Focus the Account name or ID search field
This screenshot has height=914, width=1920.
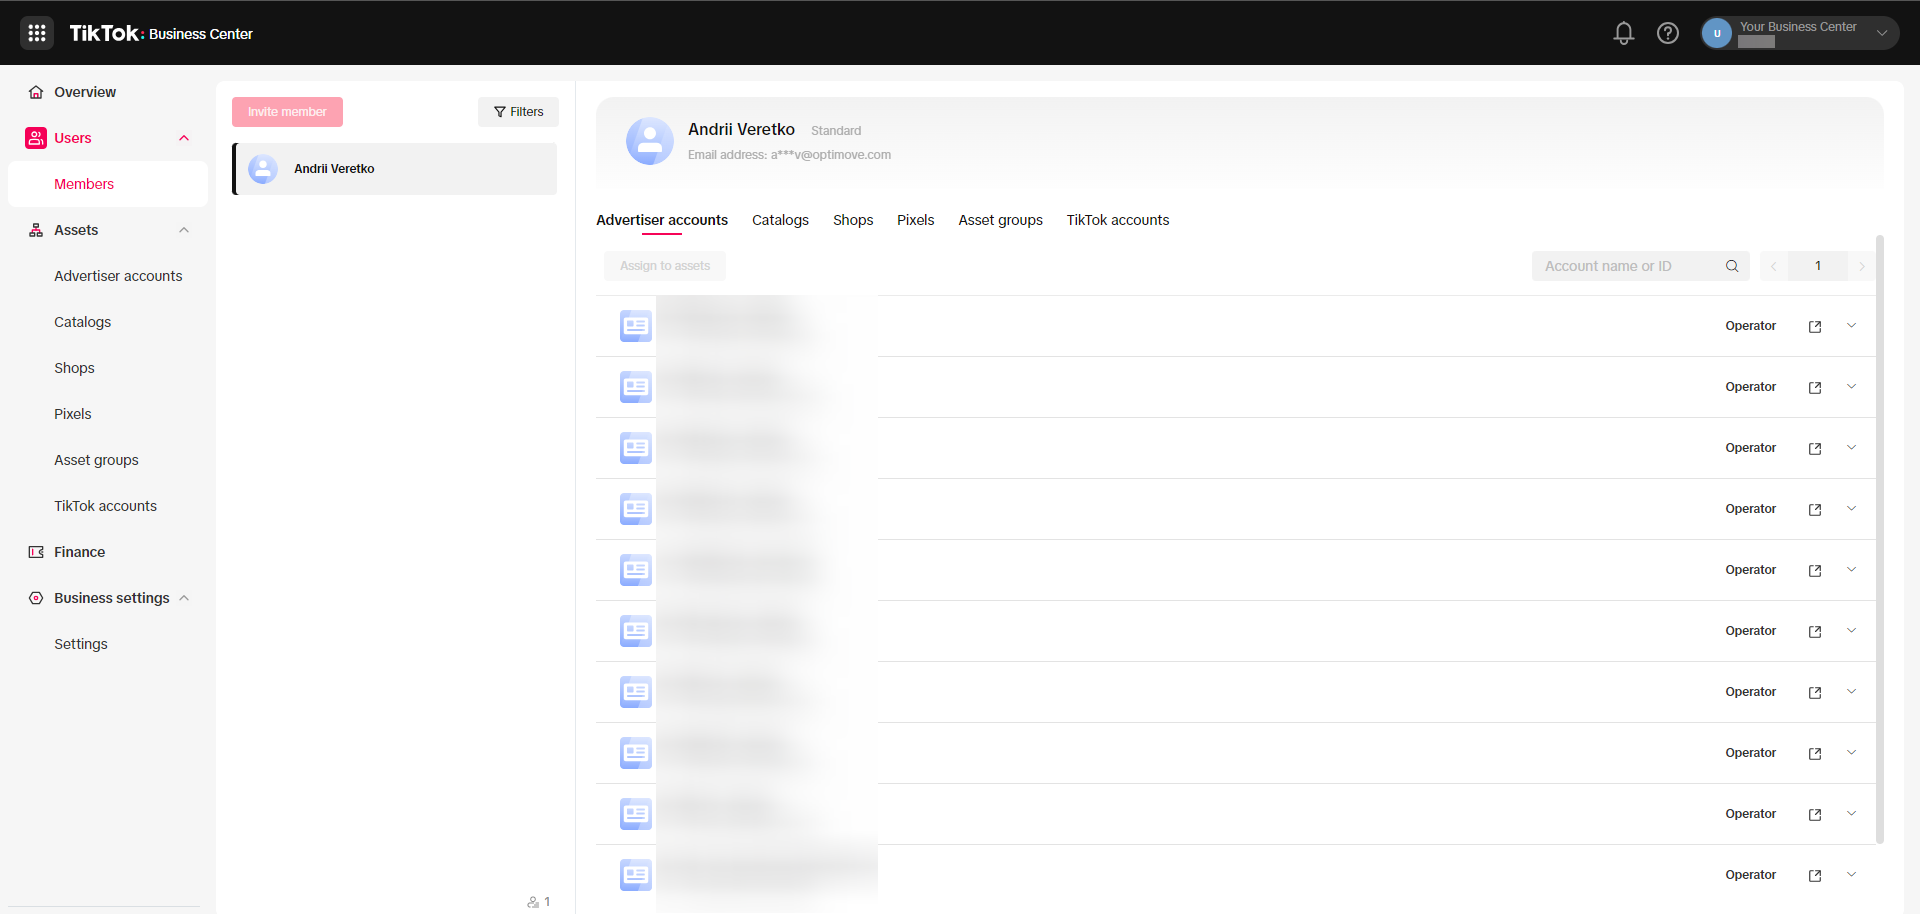click(x=1640, y=266)
